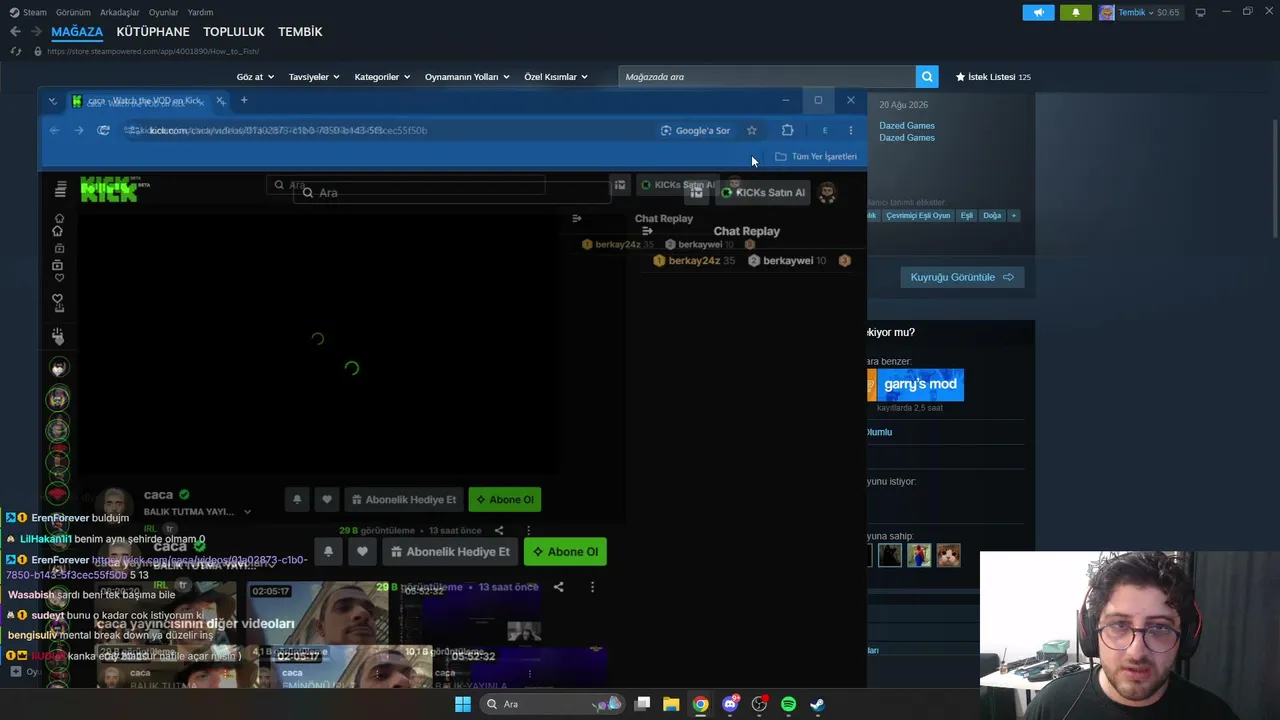Open Kick's hamburger sidebar menu
The height and width of the screenshot is (720, 1280).
coord(61,189)
